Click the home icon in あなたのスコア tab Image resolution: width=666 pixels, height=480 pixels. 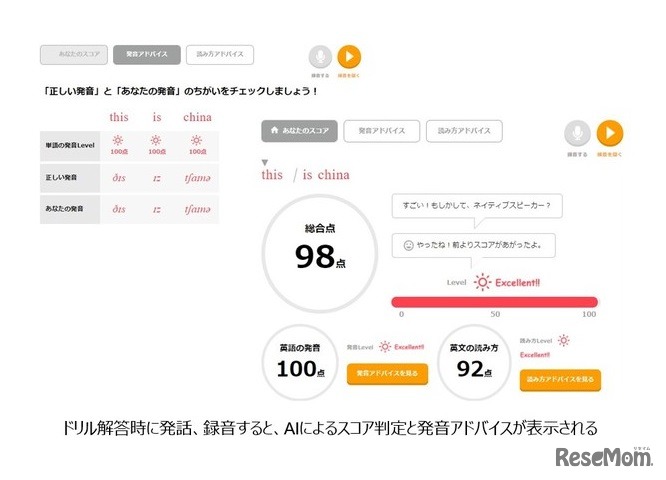[274, 130]
